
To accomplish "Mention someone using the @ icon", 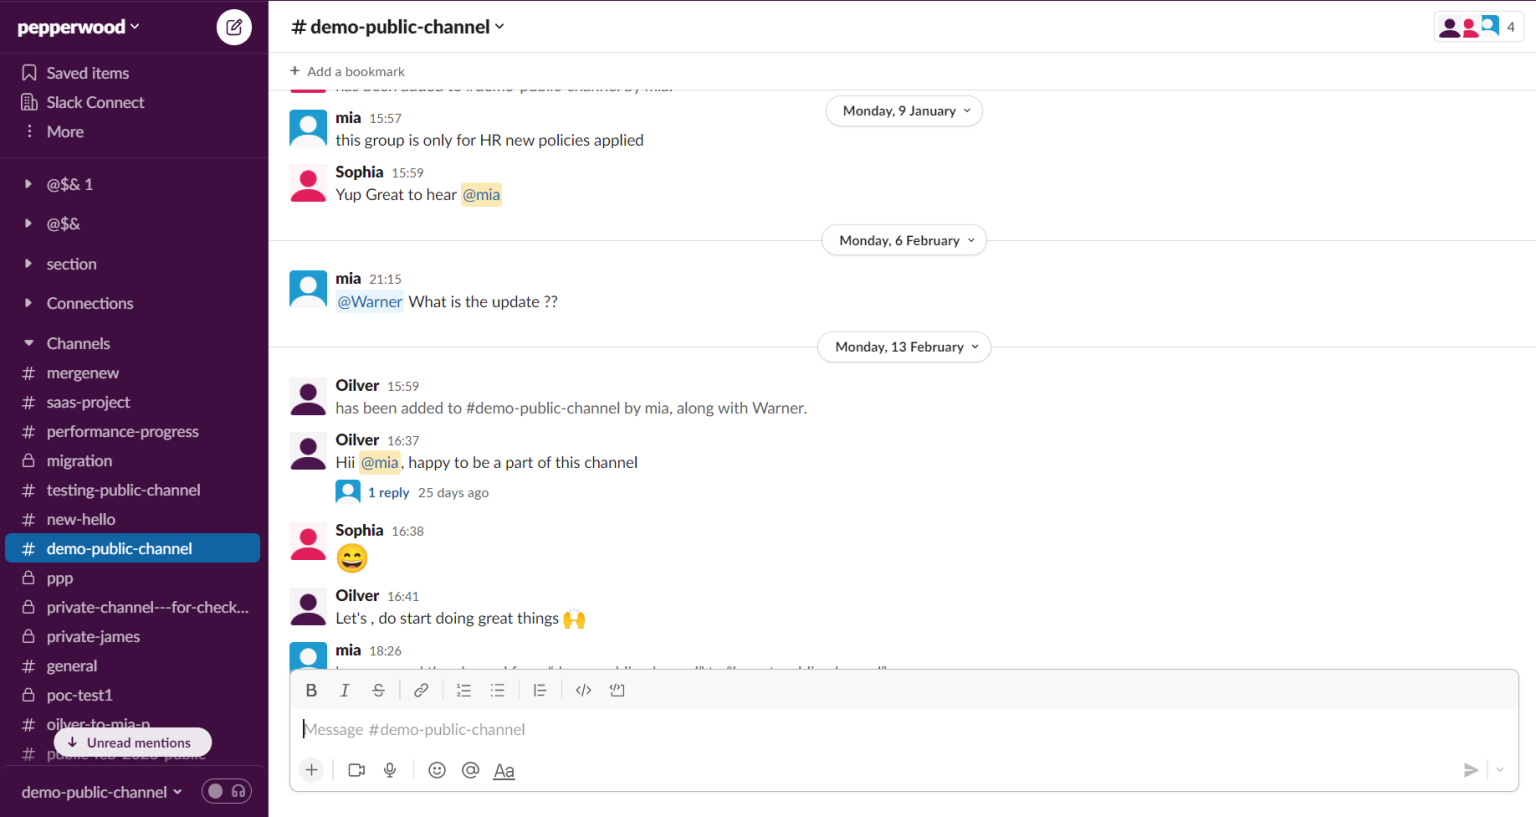I will tap(470, 770).
